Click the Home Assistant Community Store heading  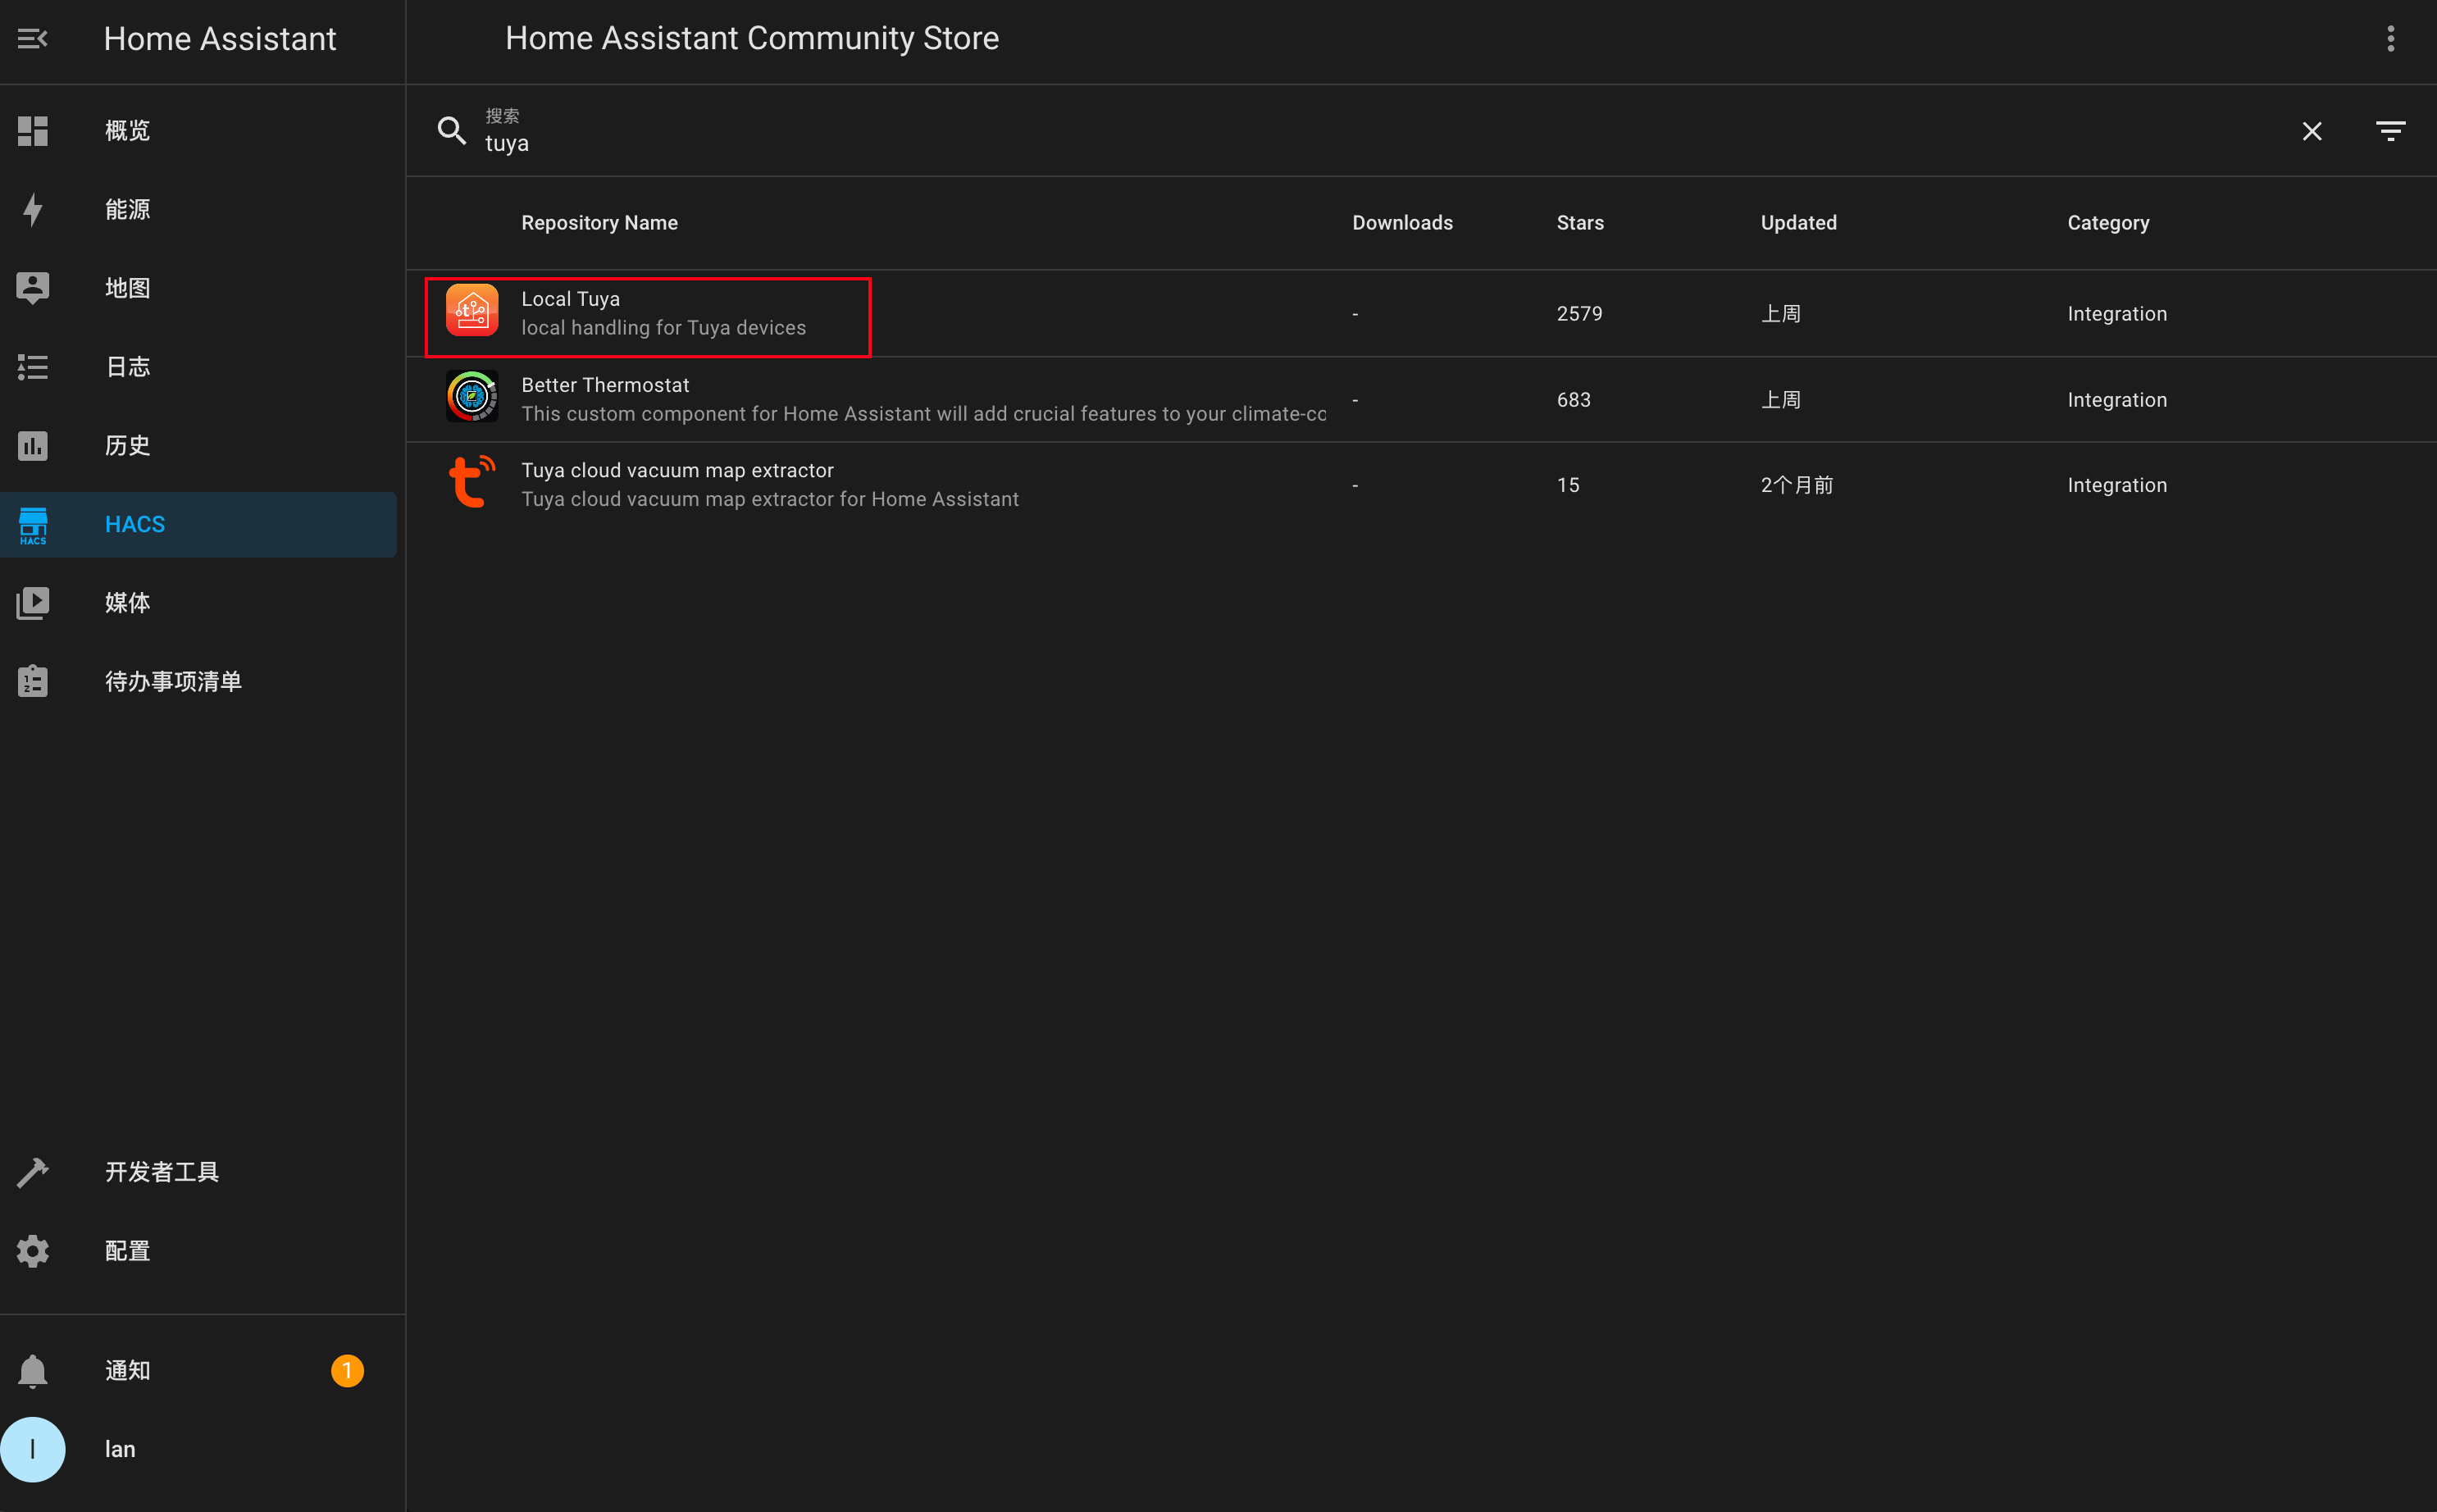coord(752,38)
